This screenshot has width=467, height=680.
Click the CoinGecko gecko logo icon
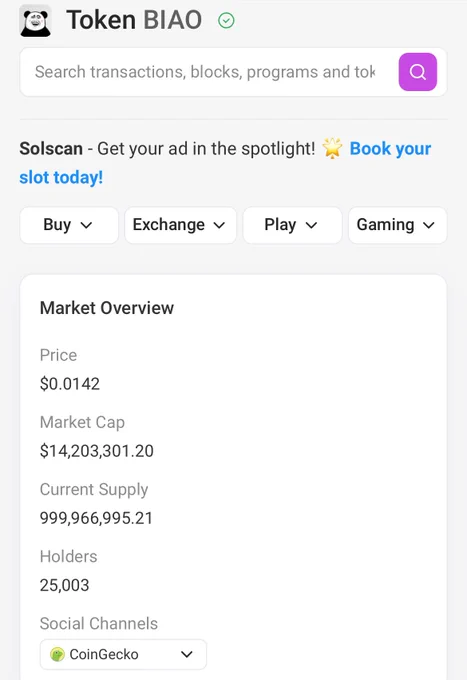(x=57, y=654)
